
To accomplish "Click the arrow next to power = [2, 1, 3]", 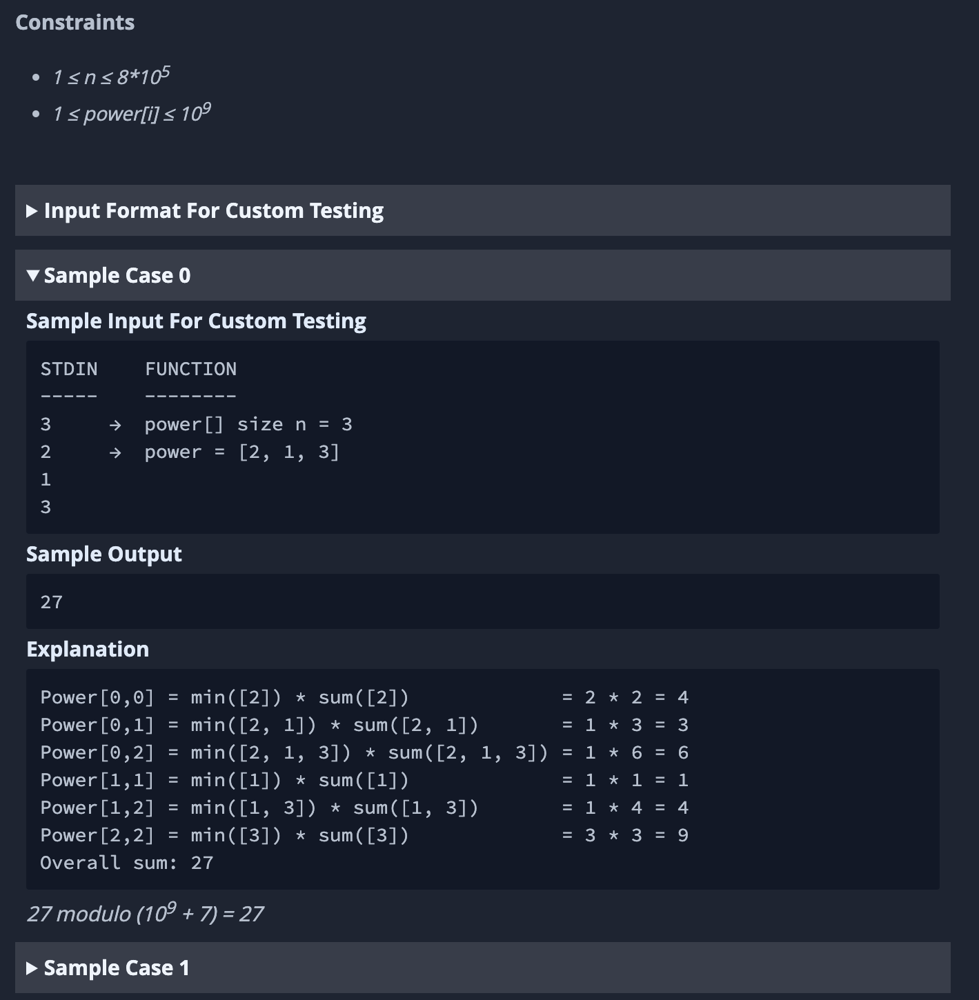I will [x=115, y=453].
